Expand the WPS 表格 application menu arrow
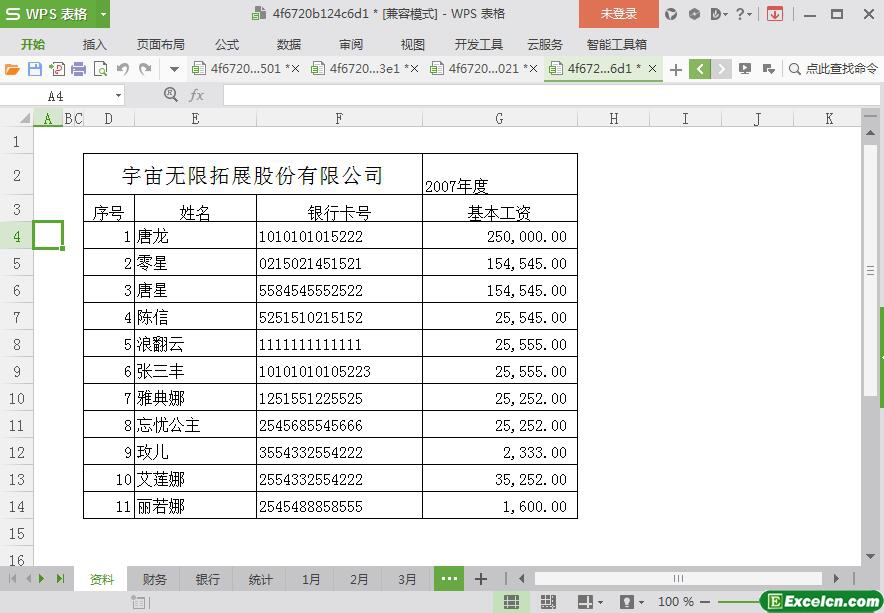The width and height of the screenshot is (884, 613). point(104,14)
